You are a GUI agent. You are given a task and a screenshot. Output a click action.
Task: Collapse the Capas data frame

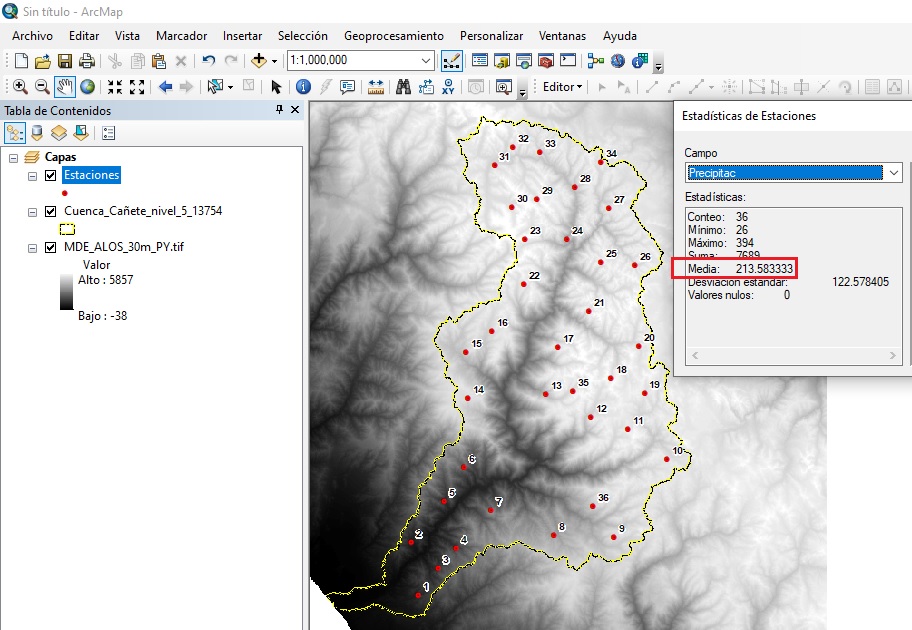[13, 158]
